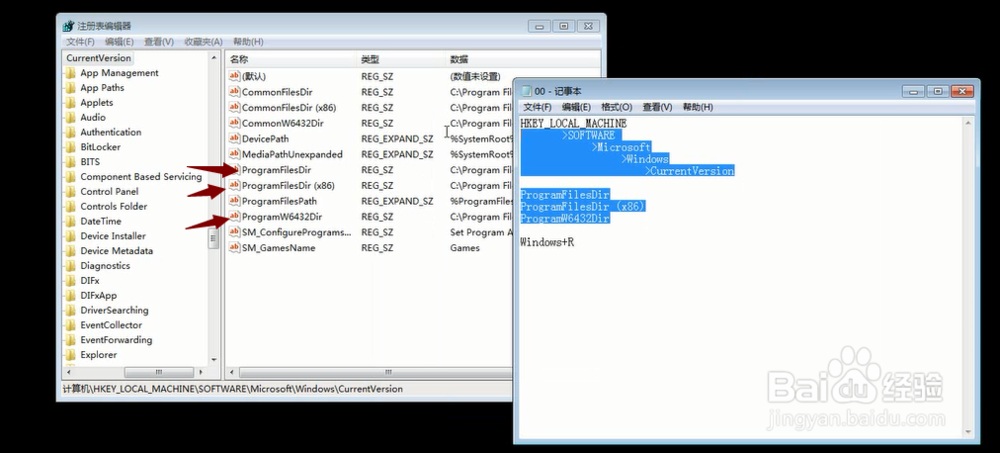Click the App Paths folder icon

(x=70, y=88)
